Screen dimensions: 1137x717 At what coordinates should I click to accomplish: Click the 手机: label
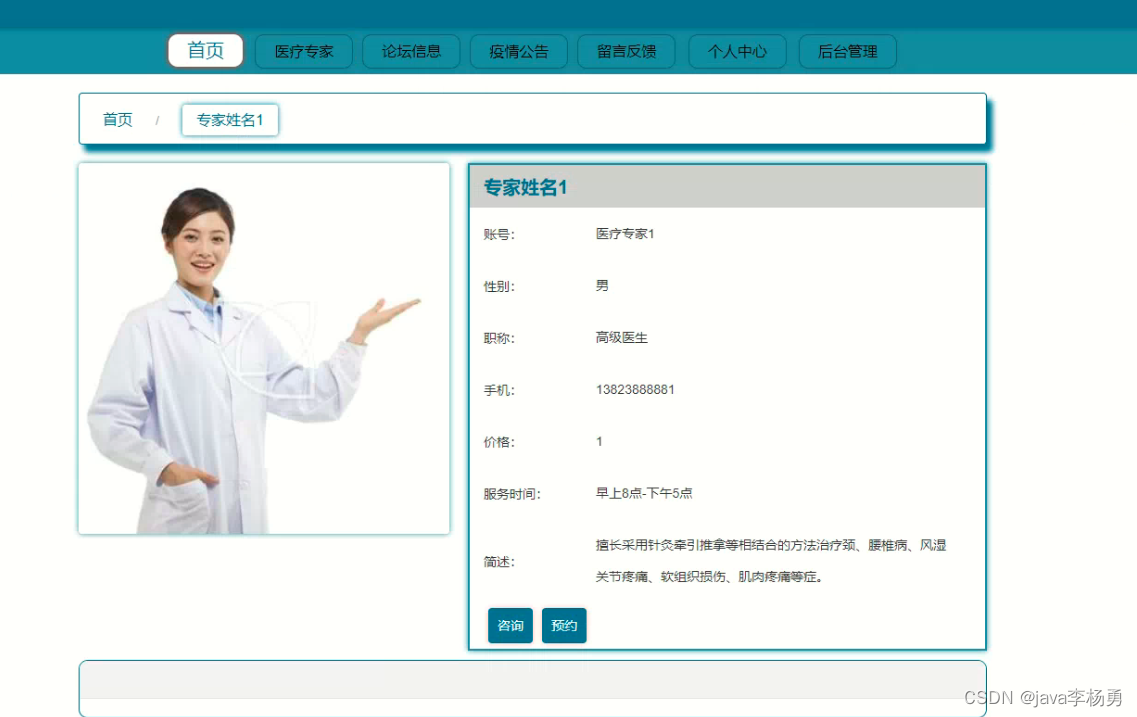point(499,390)
